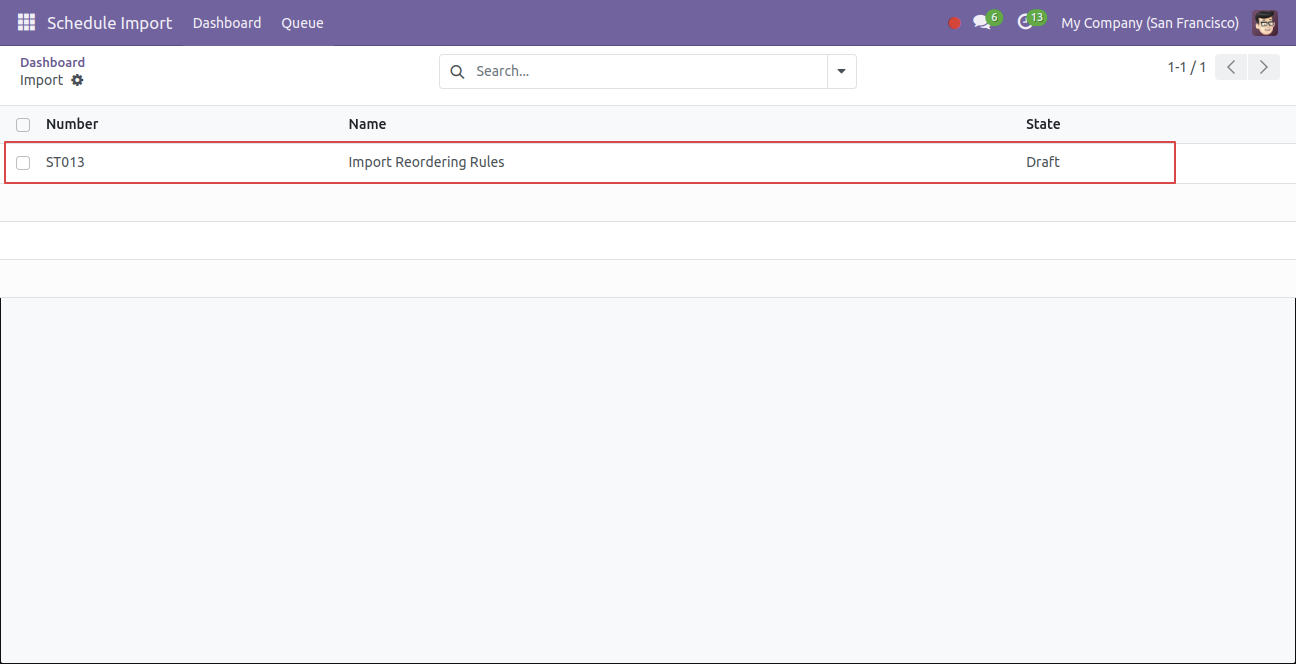The height and width of the screenshot is (664, 1296).
Task: Click the Draft state cell
Action: point(1043,162)
